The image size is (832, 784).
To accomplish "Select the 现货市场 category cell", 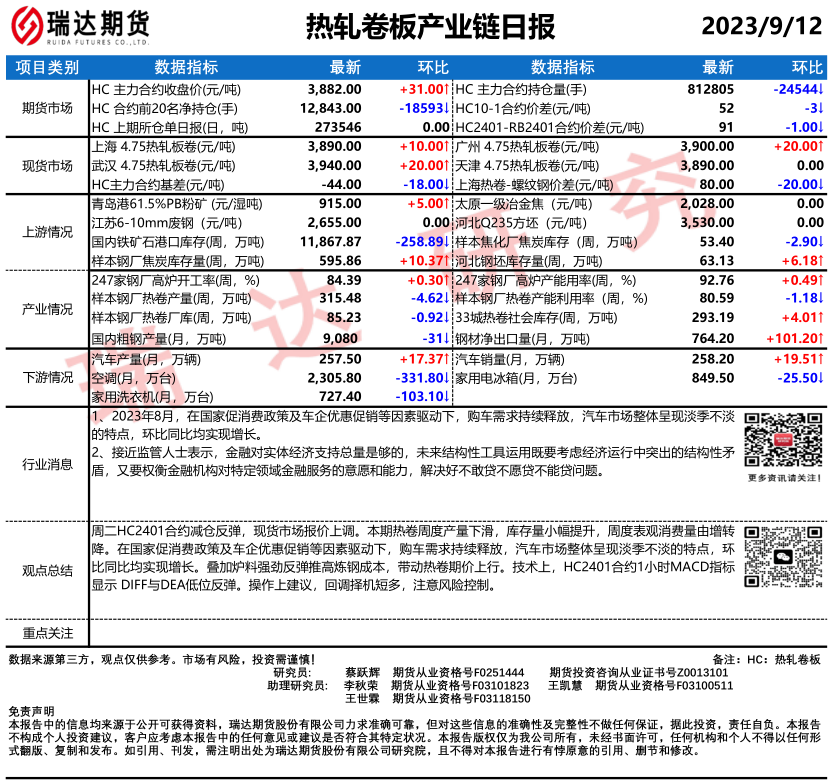I will (46, 165).
